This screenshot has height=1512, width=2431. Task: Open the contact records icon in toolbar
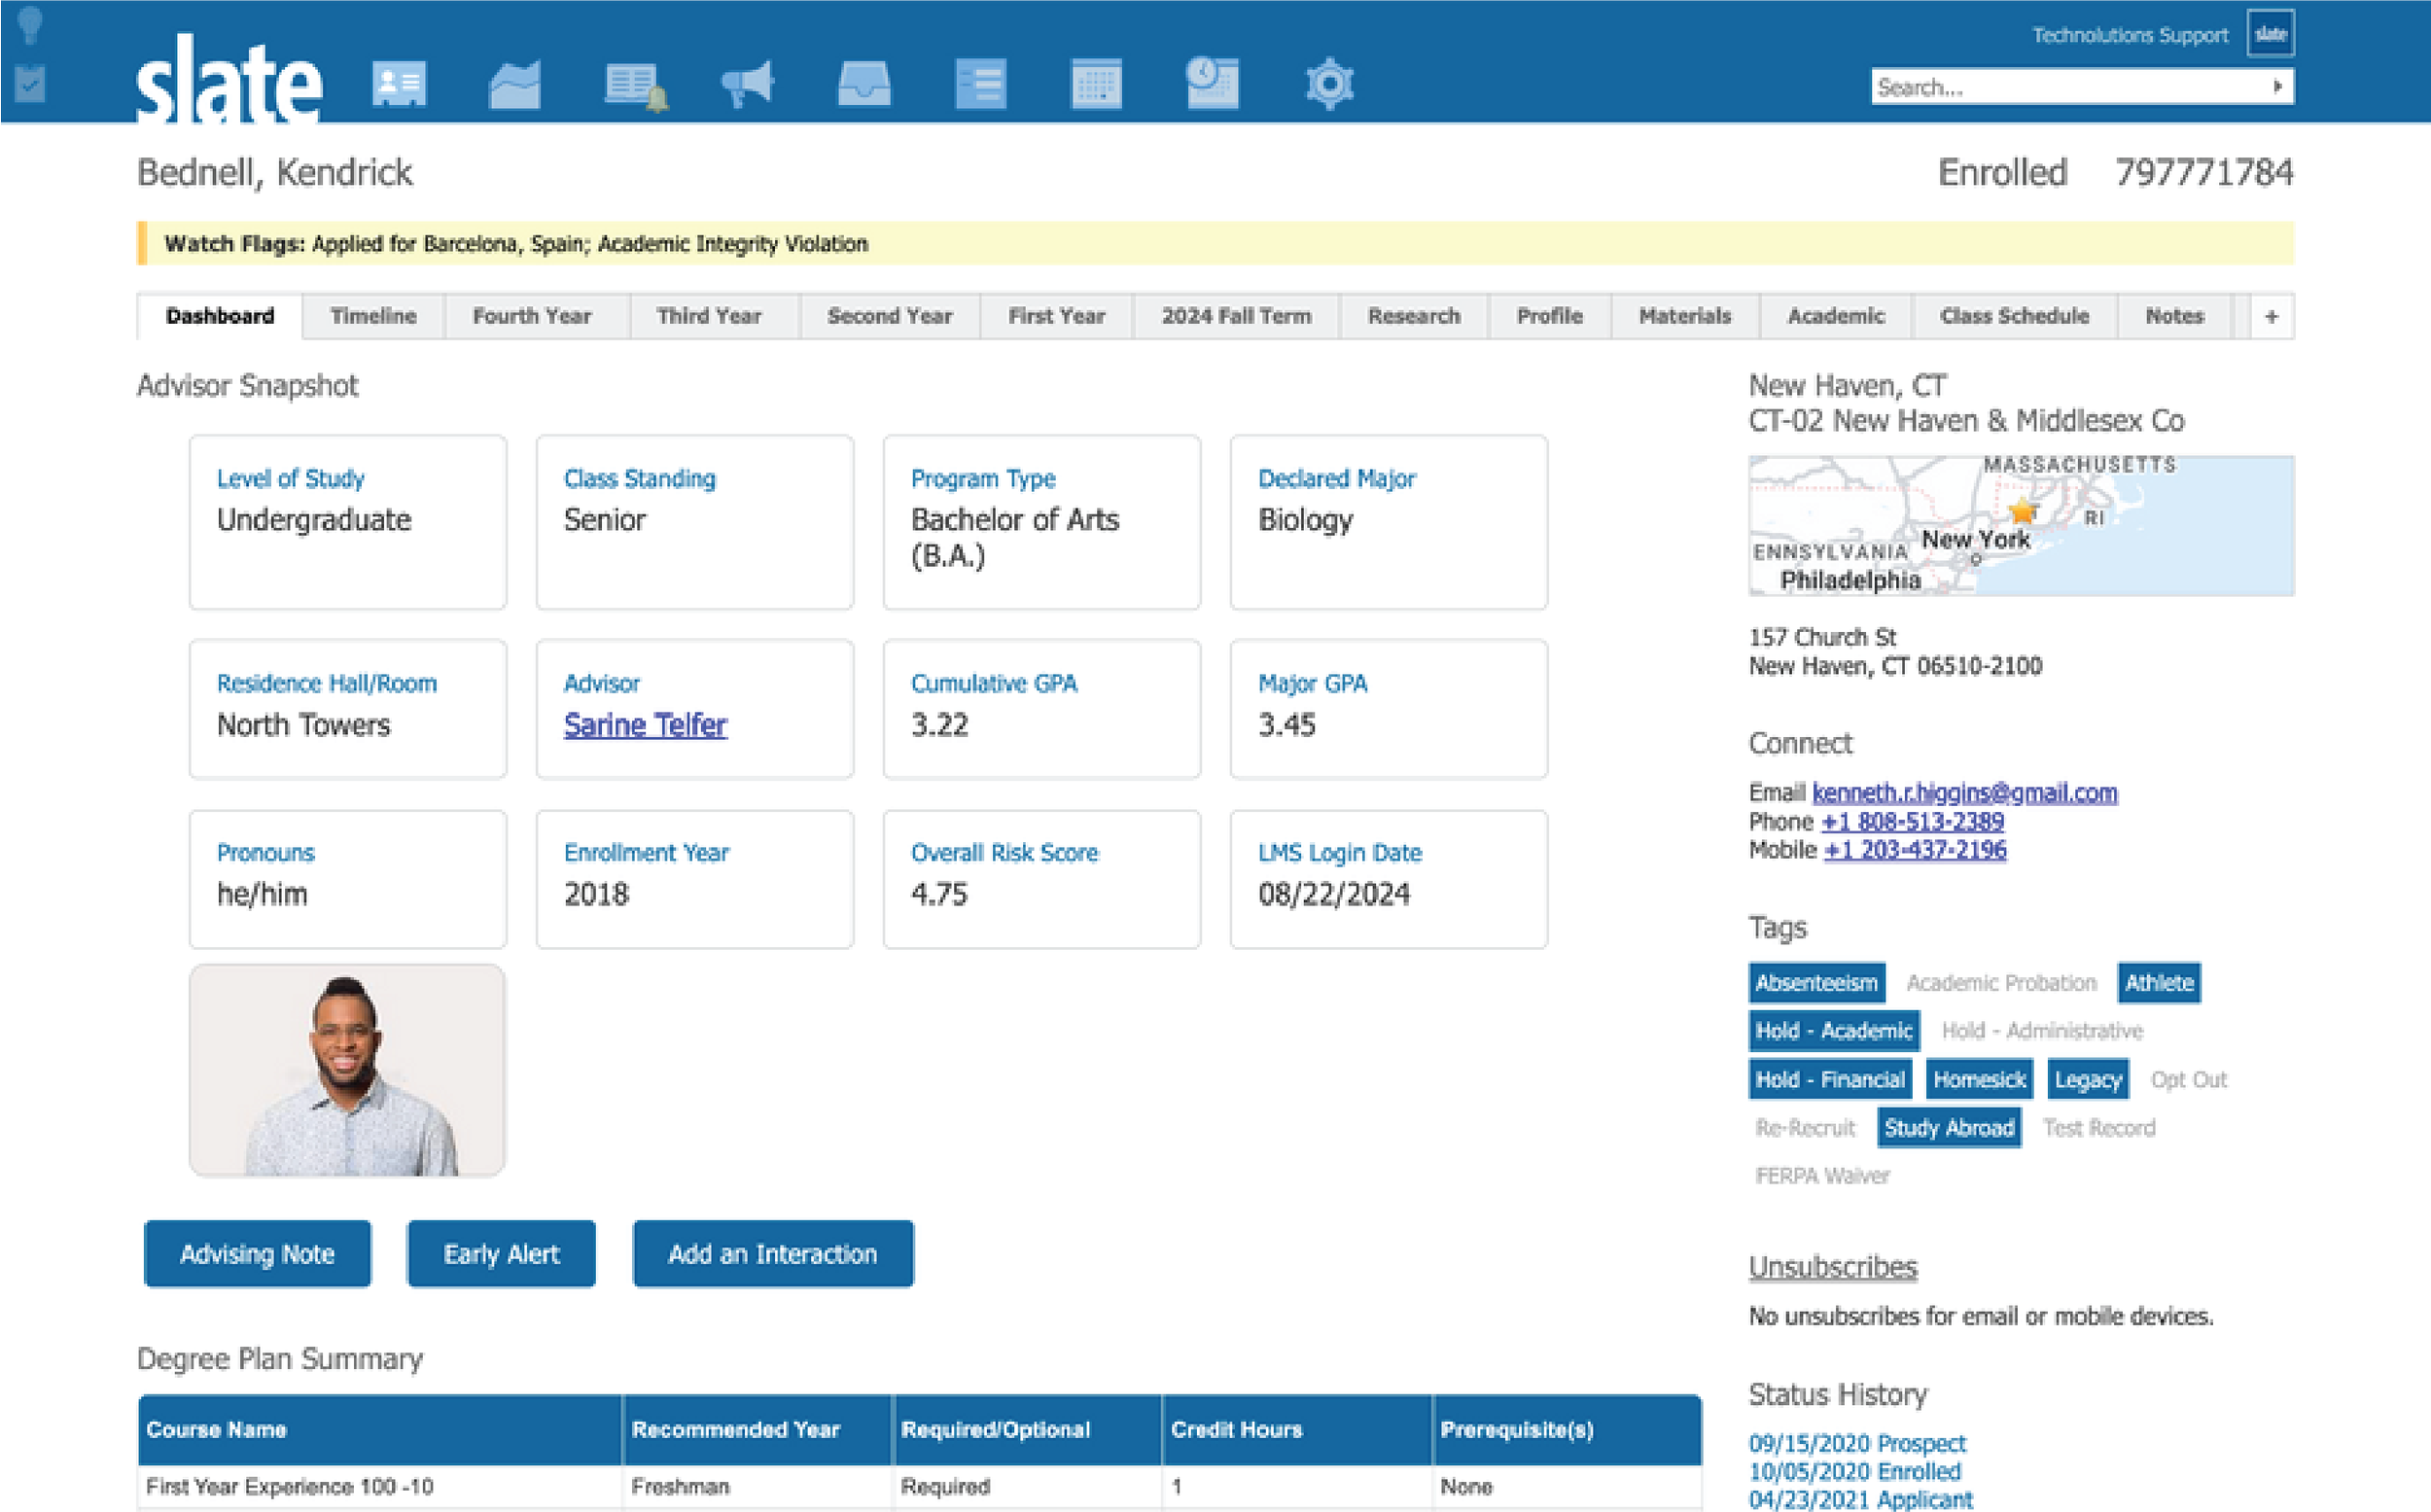tap(400, 85)
